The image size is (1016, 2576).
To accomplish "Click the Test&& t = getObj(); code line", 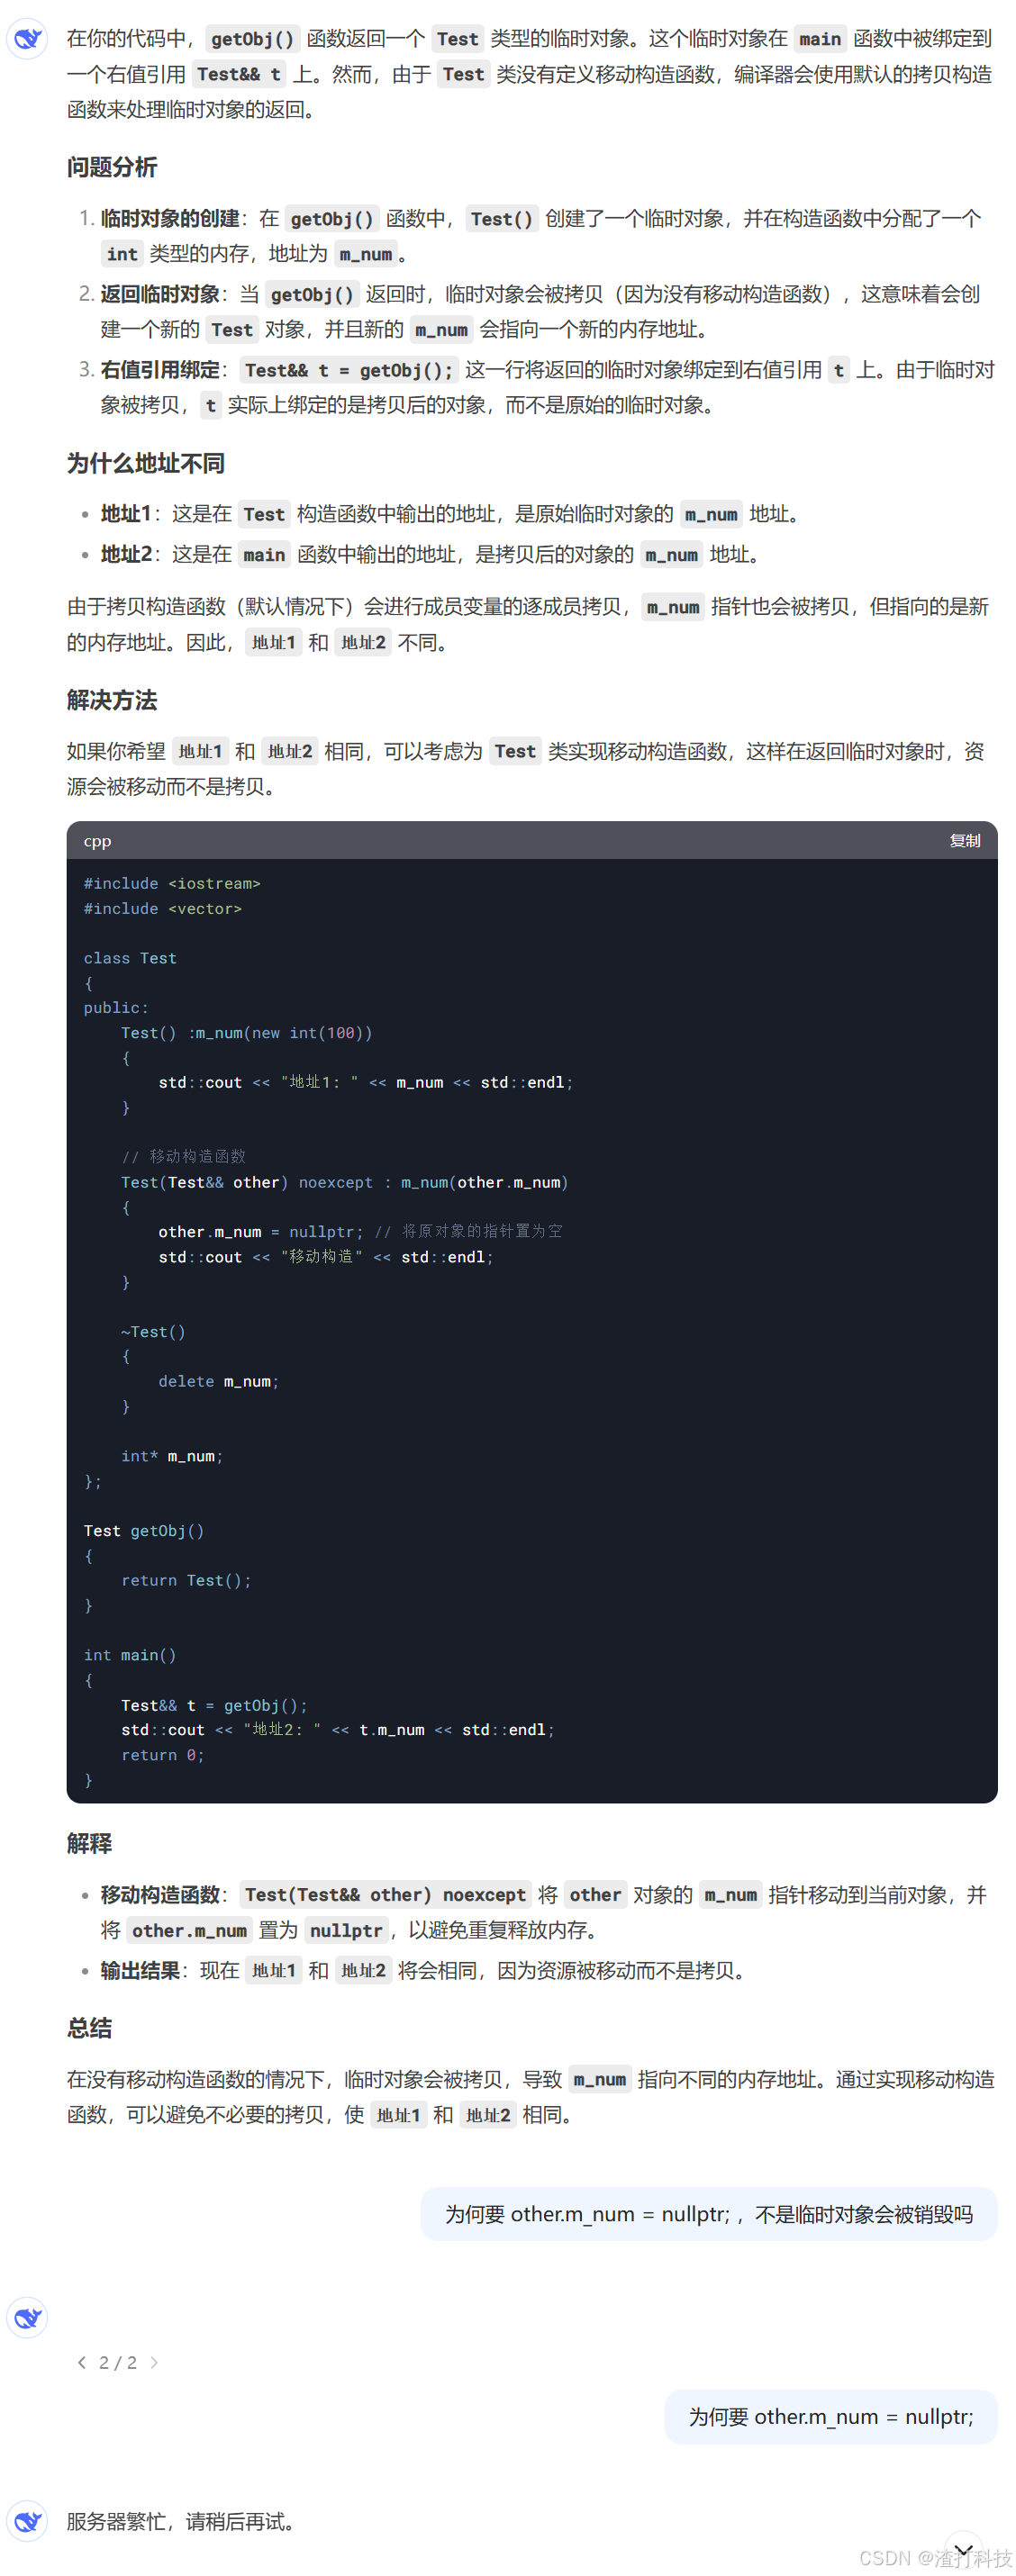I will click(x=214, y=1705).
